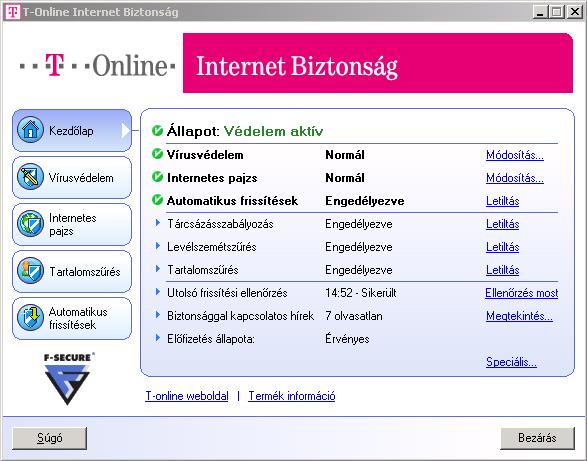
Task: Click the Internetes pajzs globe icon
Action: (30, 224)
